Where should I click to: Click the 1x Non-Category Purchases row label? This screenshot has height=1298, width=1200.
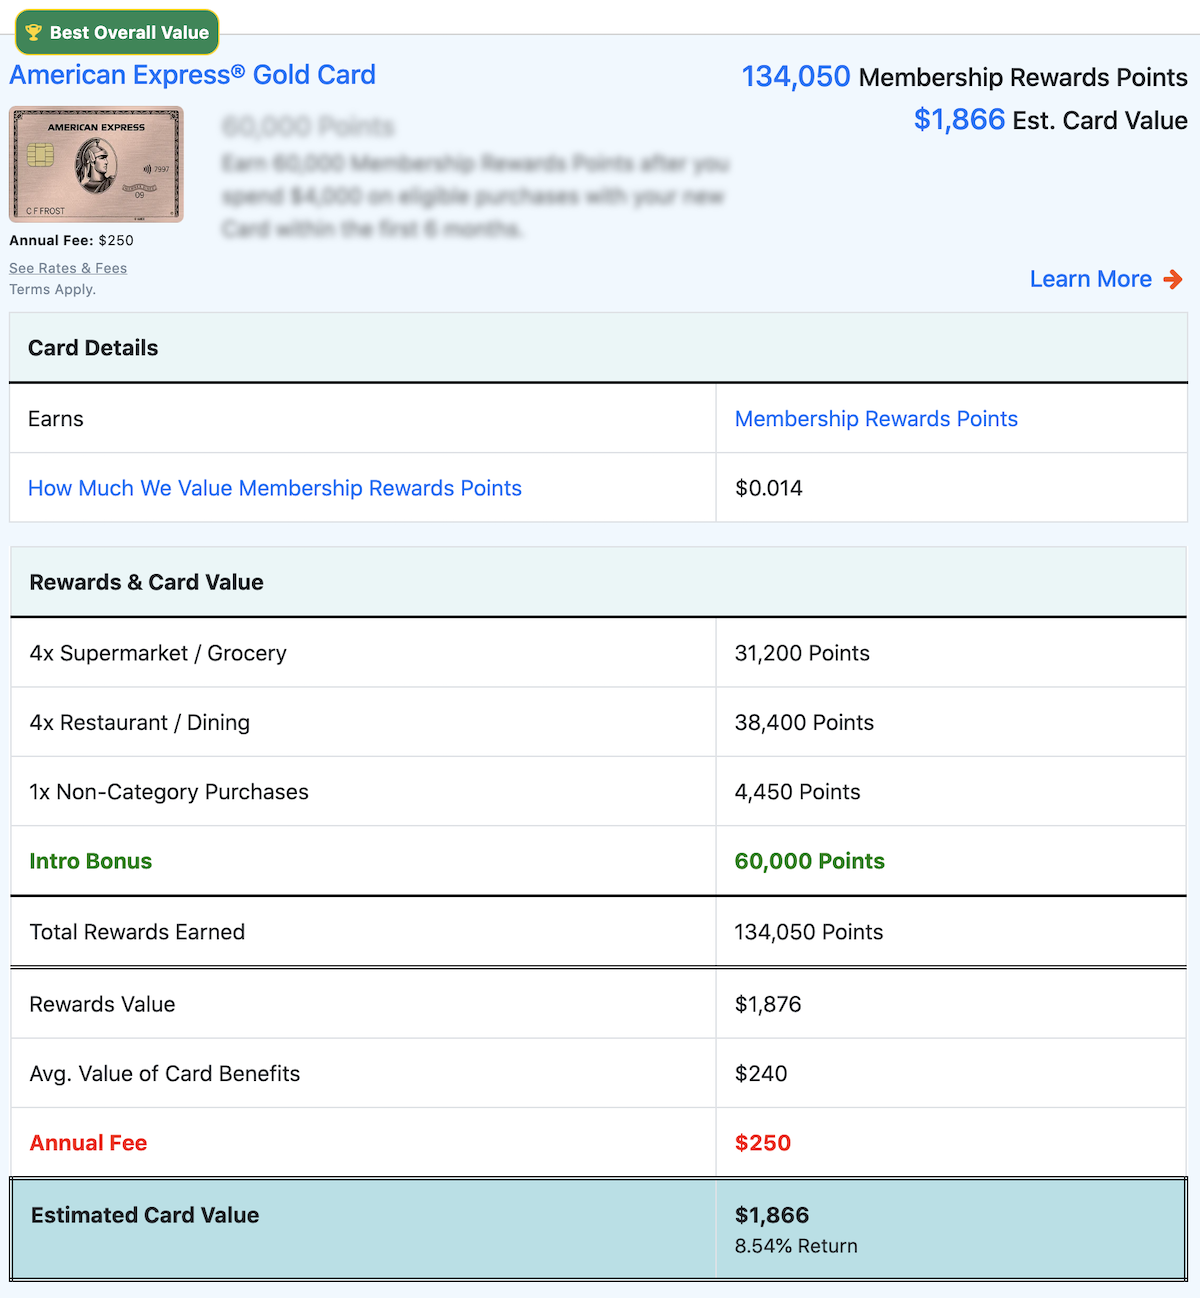coord(169,792)
